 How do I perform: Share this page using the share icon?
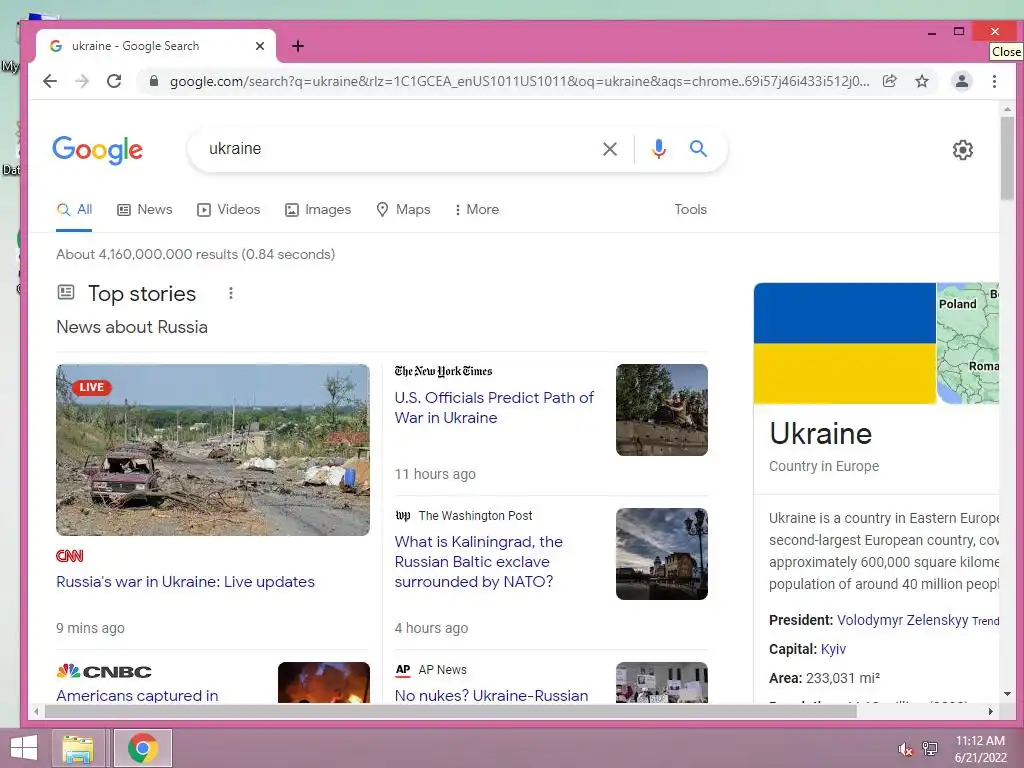pyautogui.click(x=889, y=81)
